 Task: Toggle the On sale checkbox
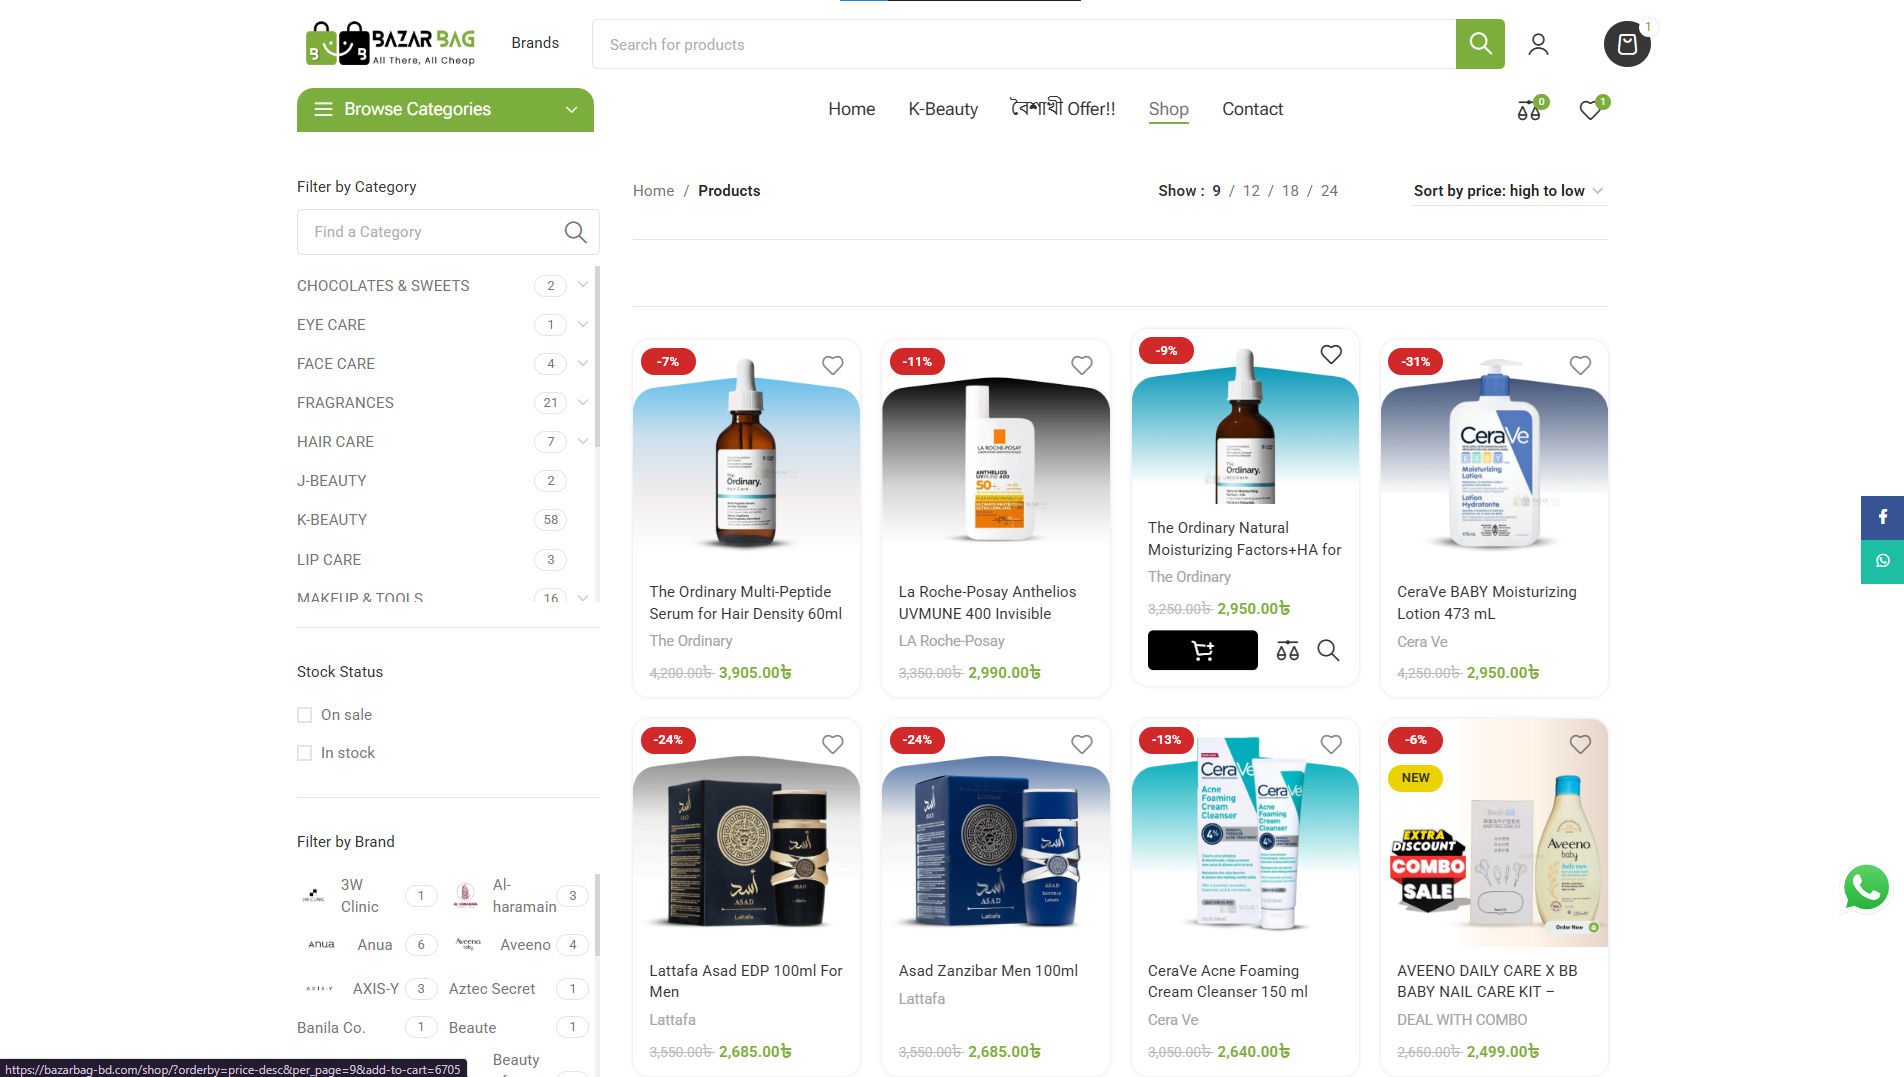pos(305,715)
